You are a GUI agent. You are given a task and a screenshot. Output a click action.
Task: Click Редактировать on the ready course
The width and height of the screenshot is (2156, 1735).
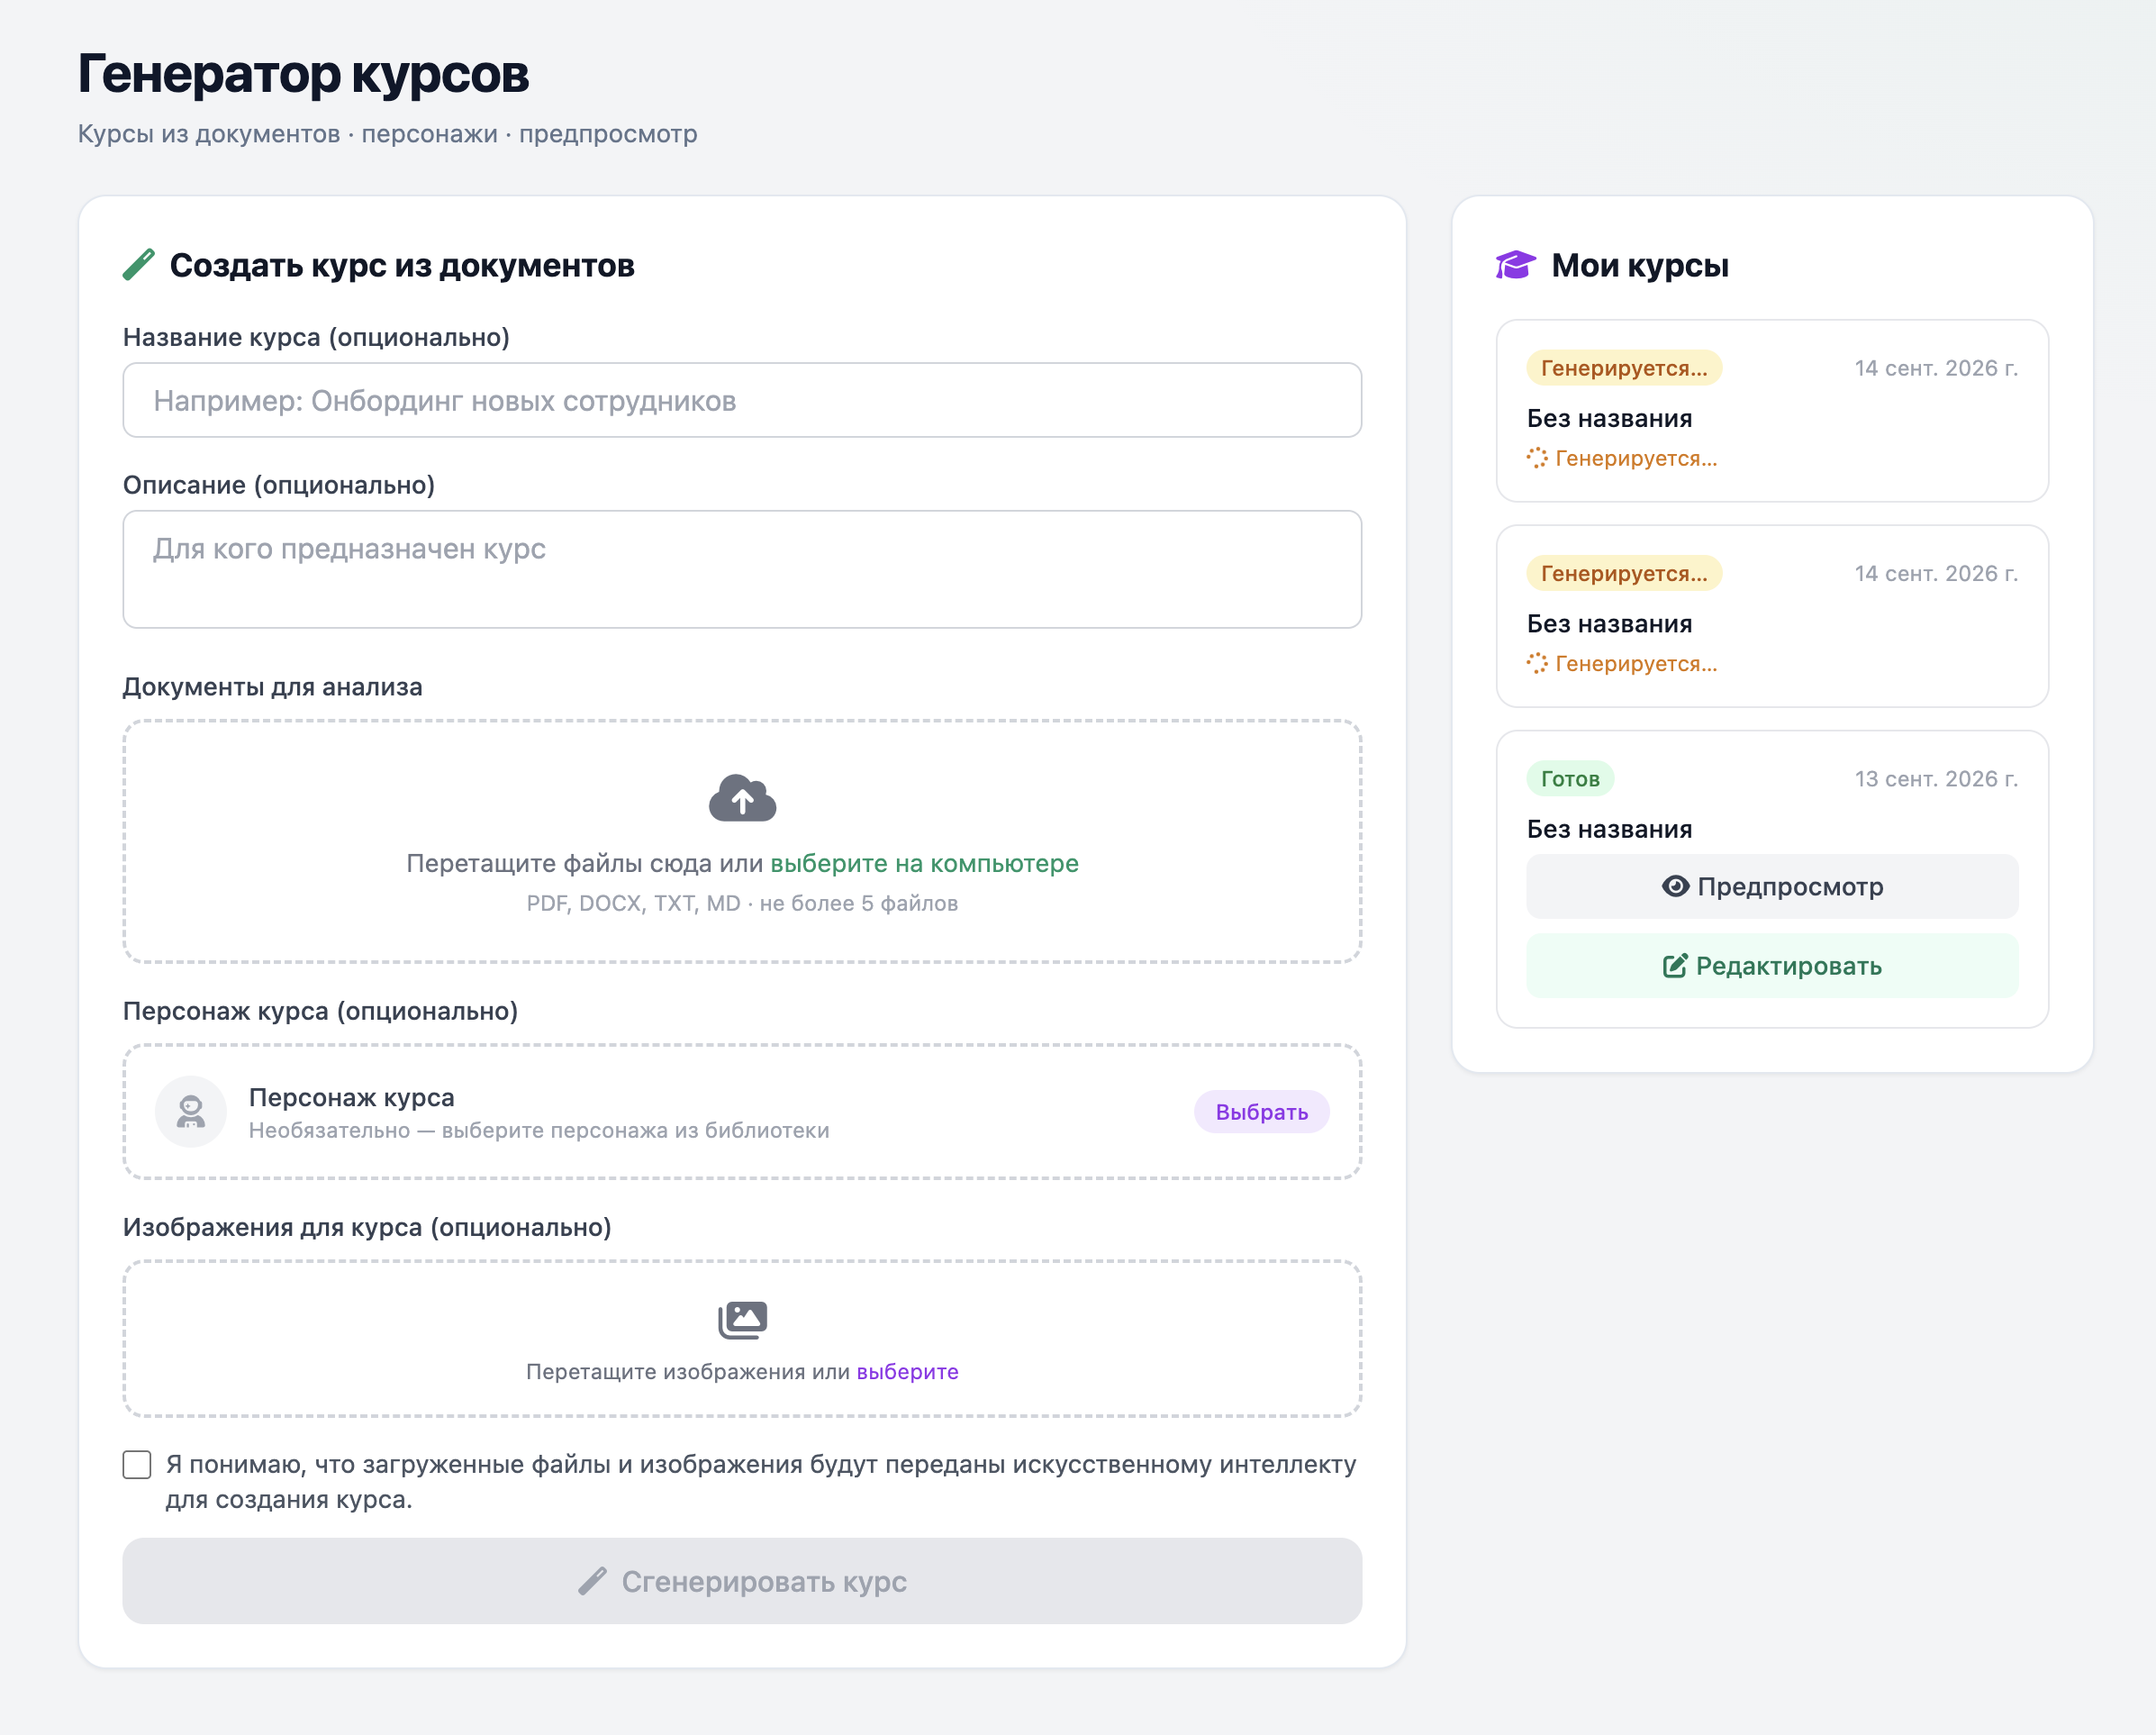(x=1772, y=966)
